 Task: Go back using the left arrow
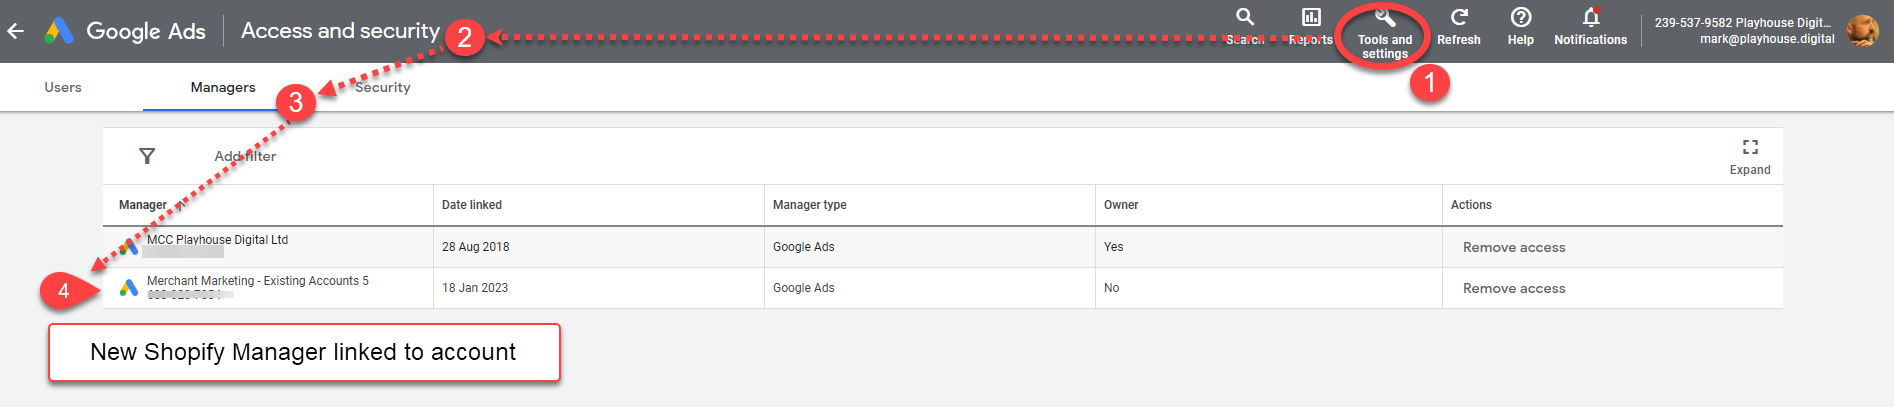click(x=16, y=31)
